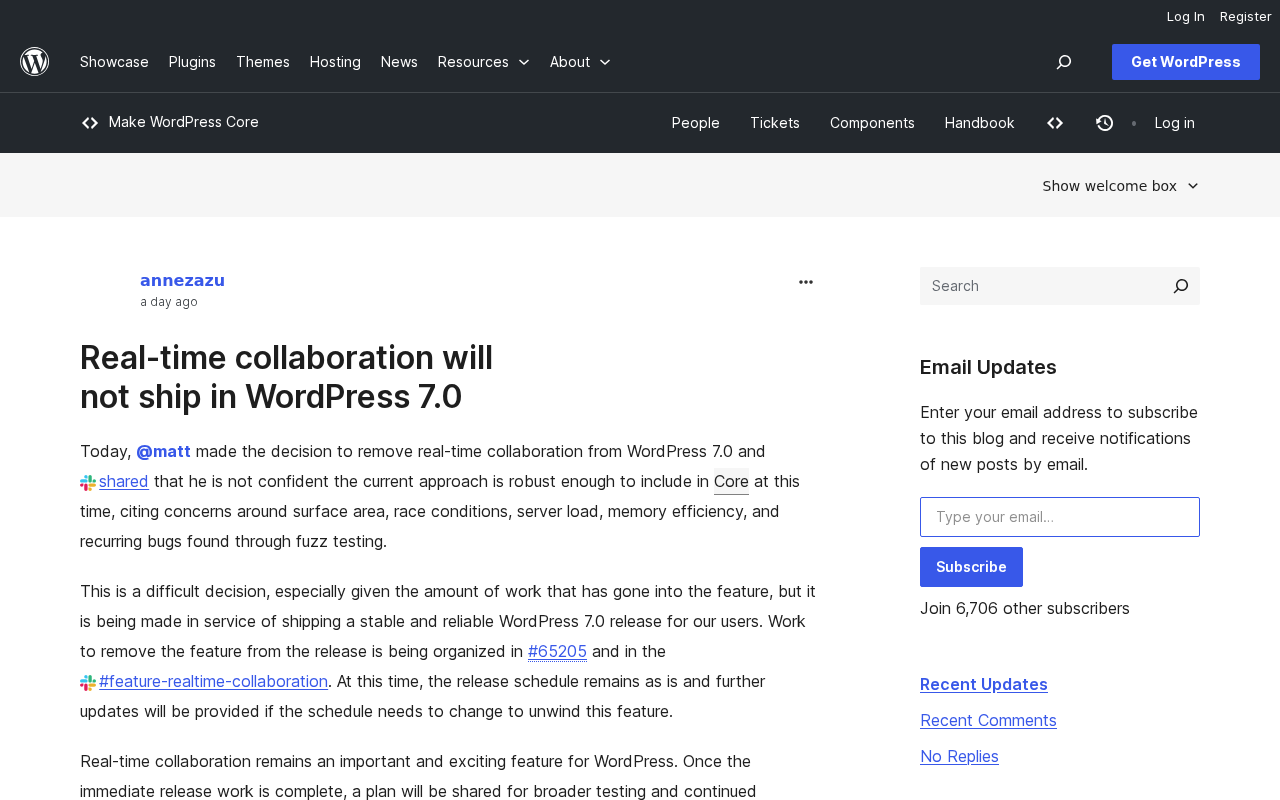Click the Subscribe button
The height and width of the screenshot is (800, 1280).
click(971, 567)
